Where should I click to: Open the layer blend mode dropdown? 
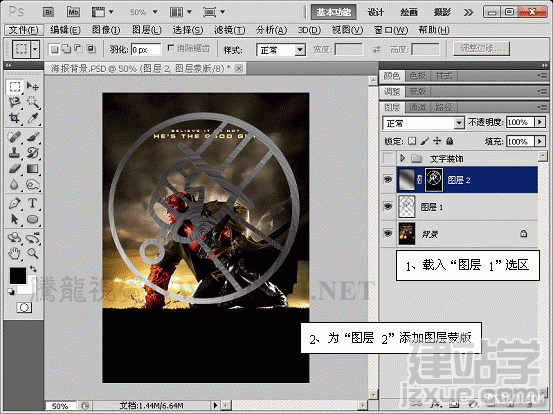[423, 123]
